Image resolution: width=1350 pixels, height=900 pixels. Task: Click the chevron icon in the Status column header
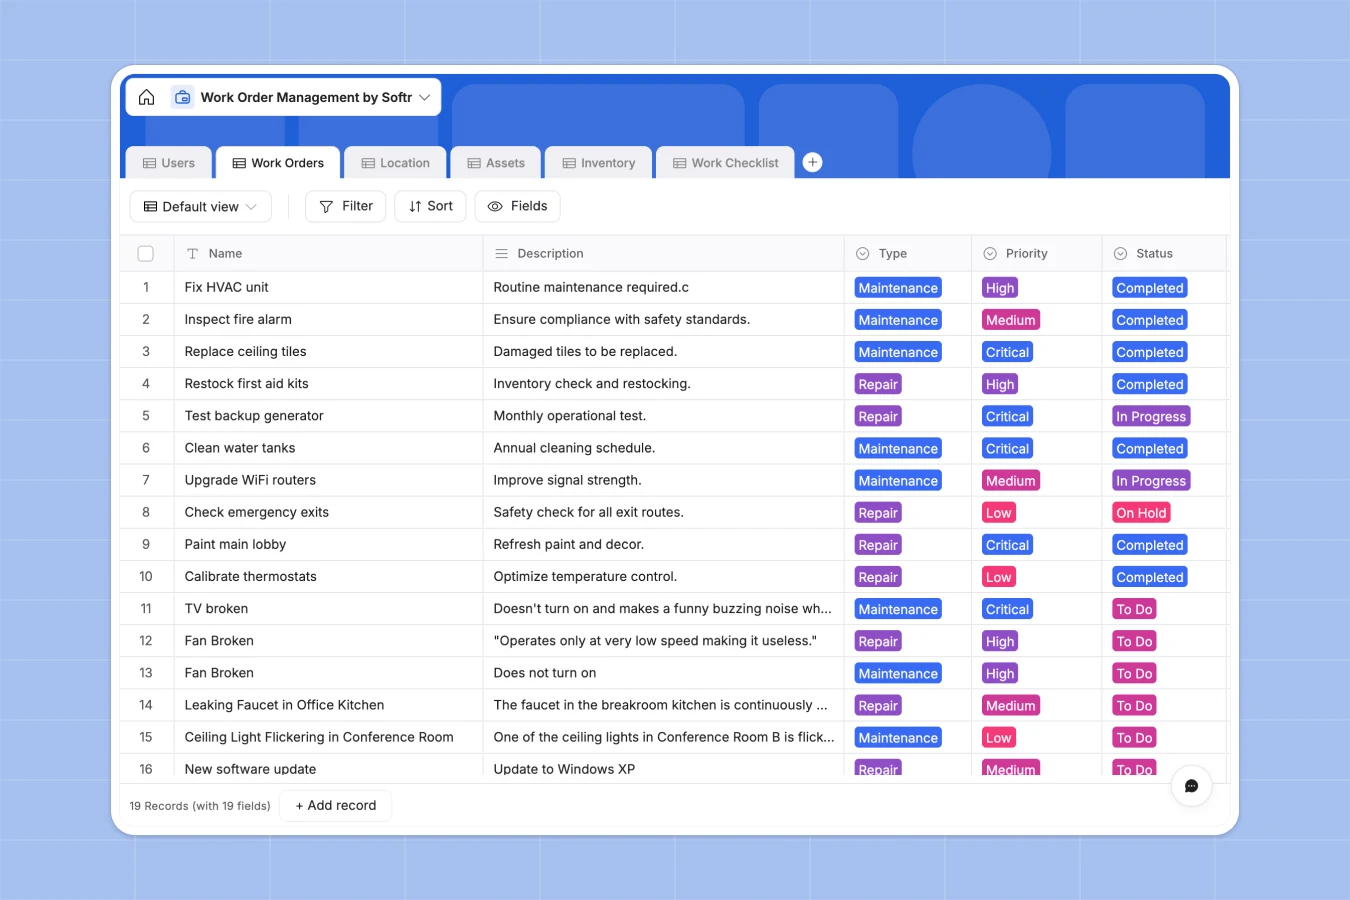tap(1119, 253)
